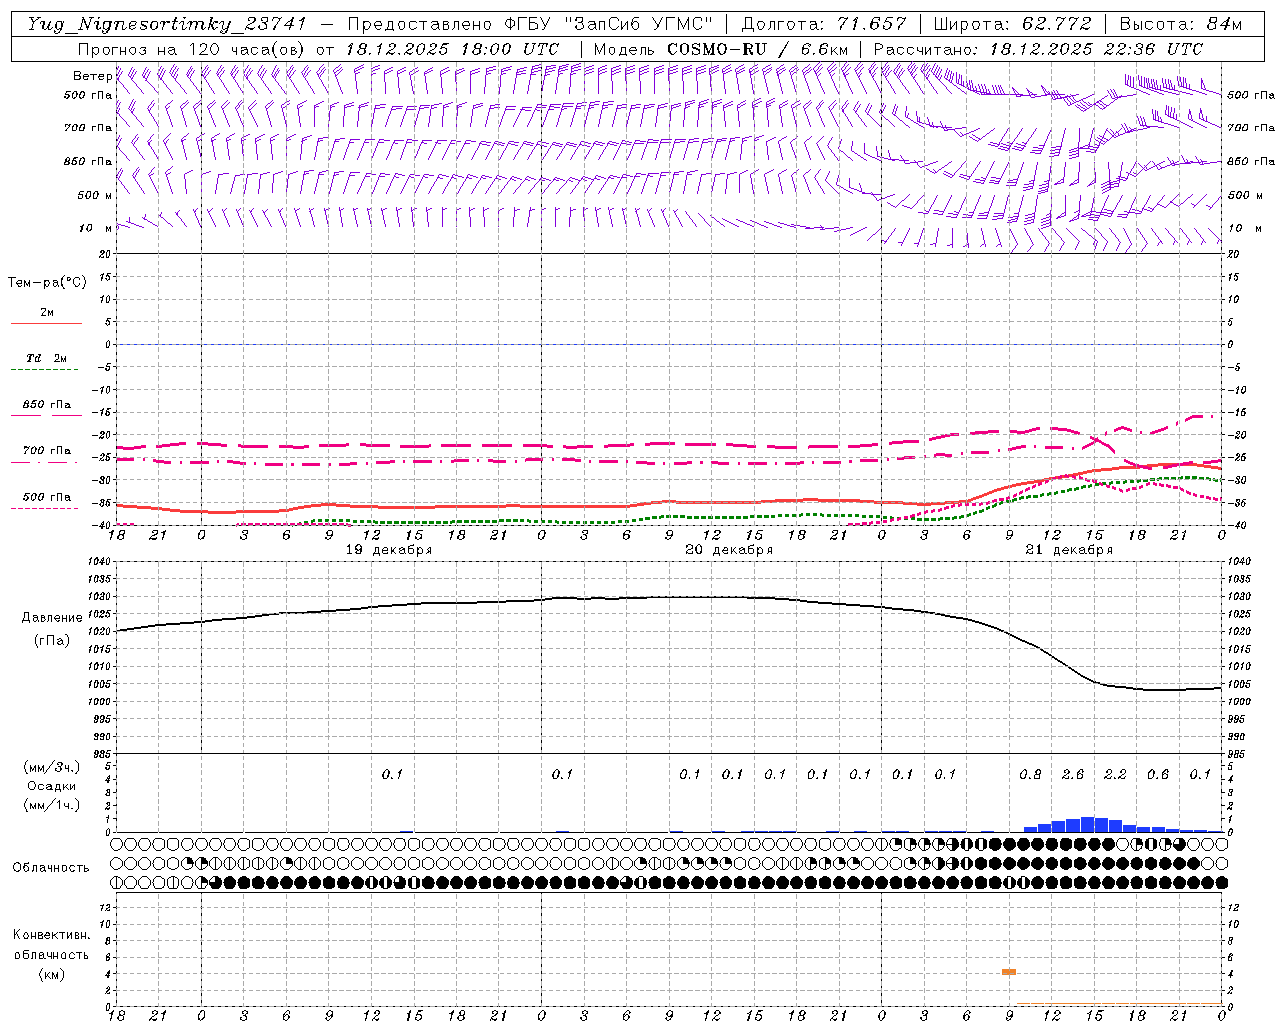Click the Модель COSMO-RU / 6.6км label
The width and height of the screenshot is (1280, 1024).
pyautogui.click(x=720, y=49)
